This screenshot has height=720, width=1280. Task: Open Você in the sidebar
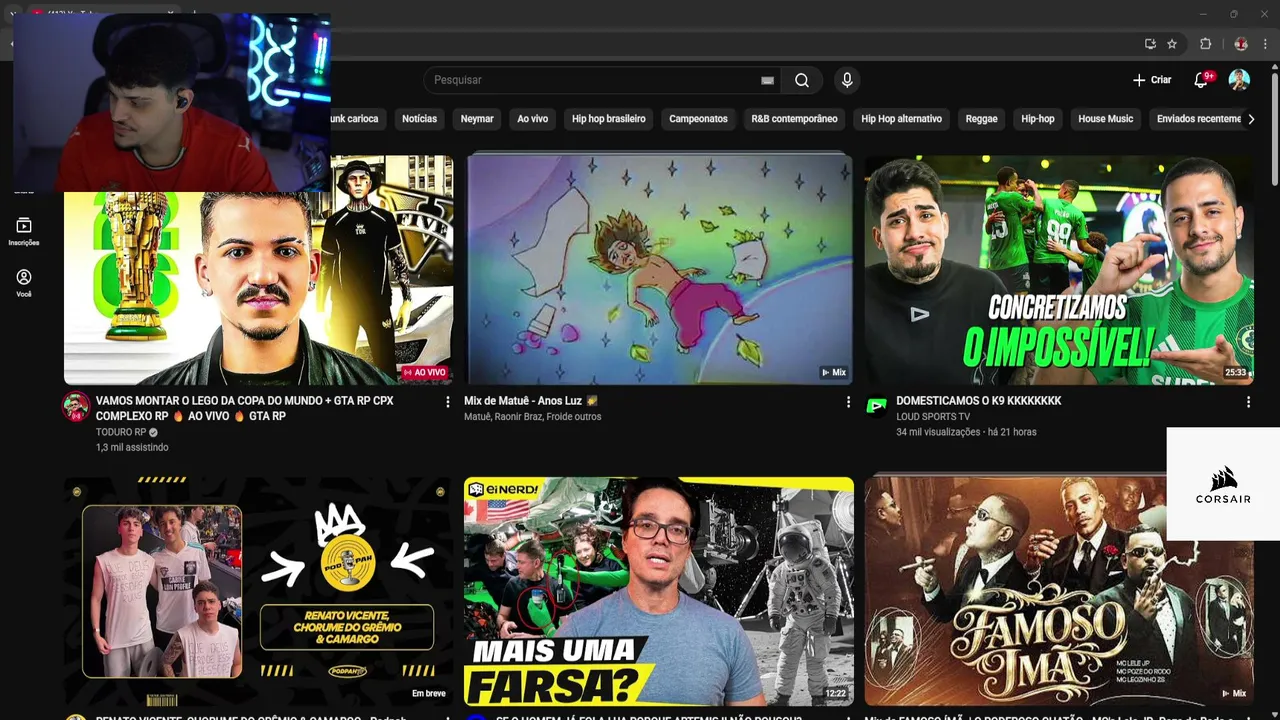24,283
